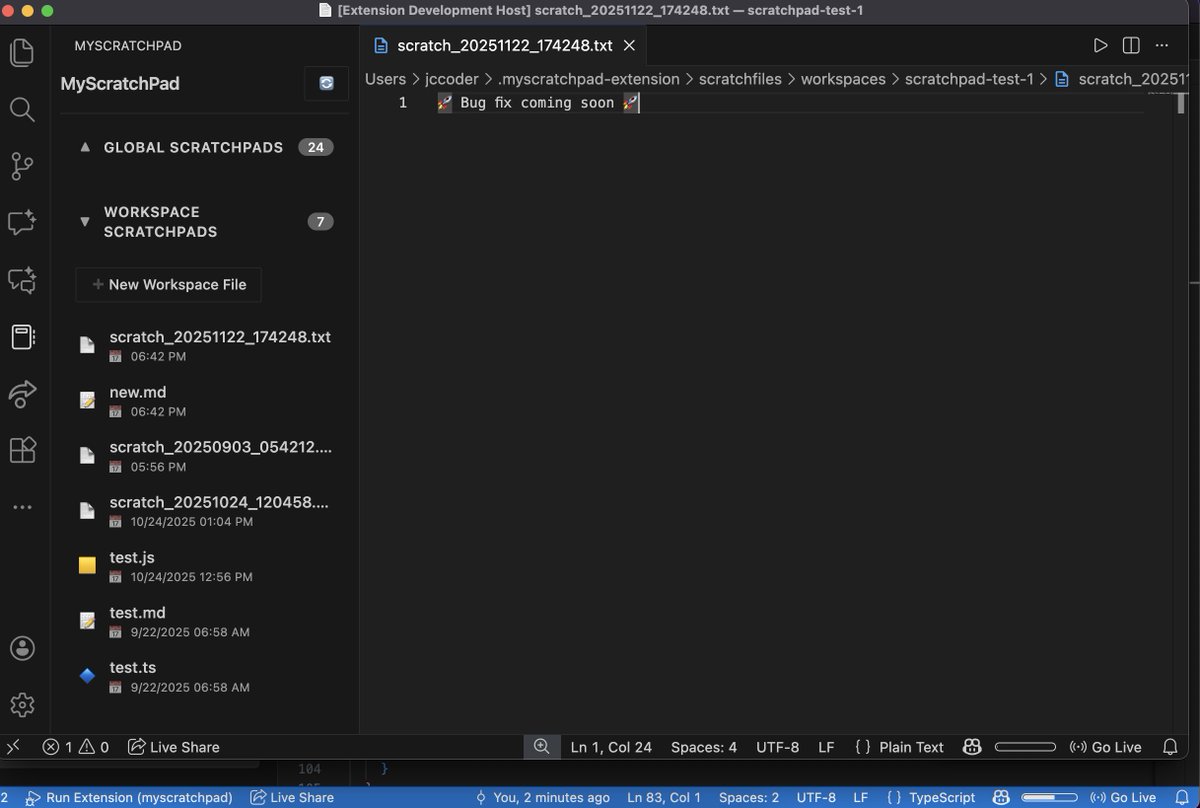The height and width of the screenshot is (808, 1200).
Task: Open the workspaces breadcrumb
Action: pos(843,79)
